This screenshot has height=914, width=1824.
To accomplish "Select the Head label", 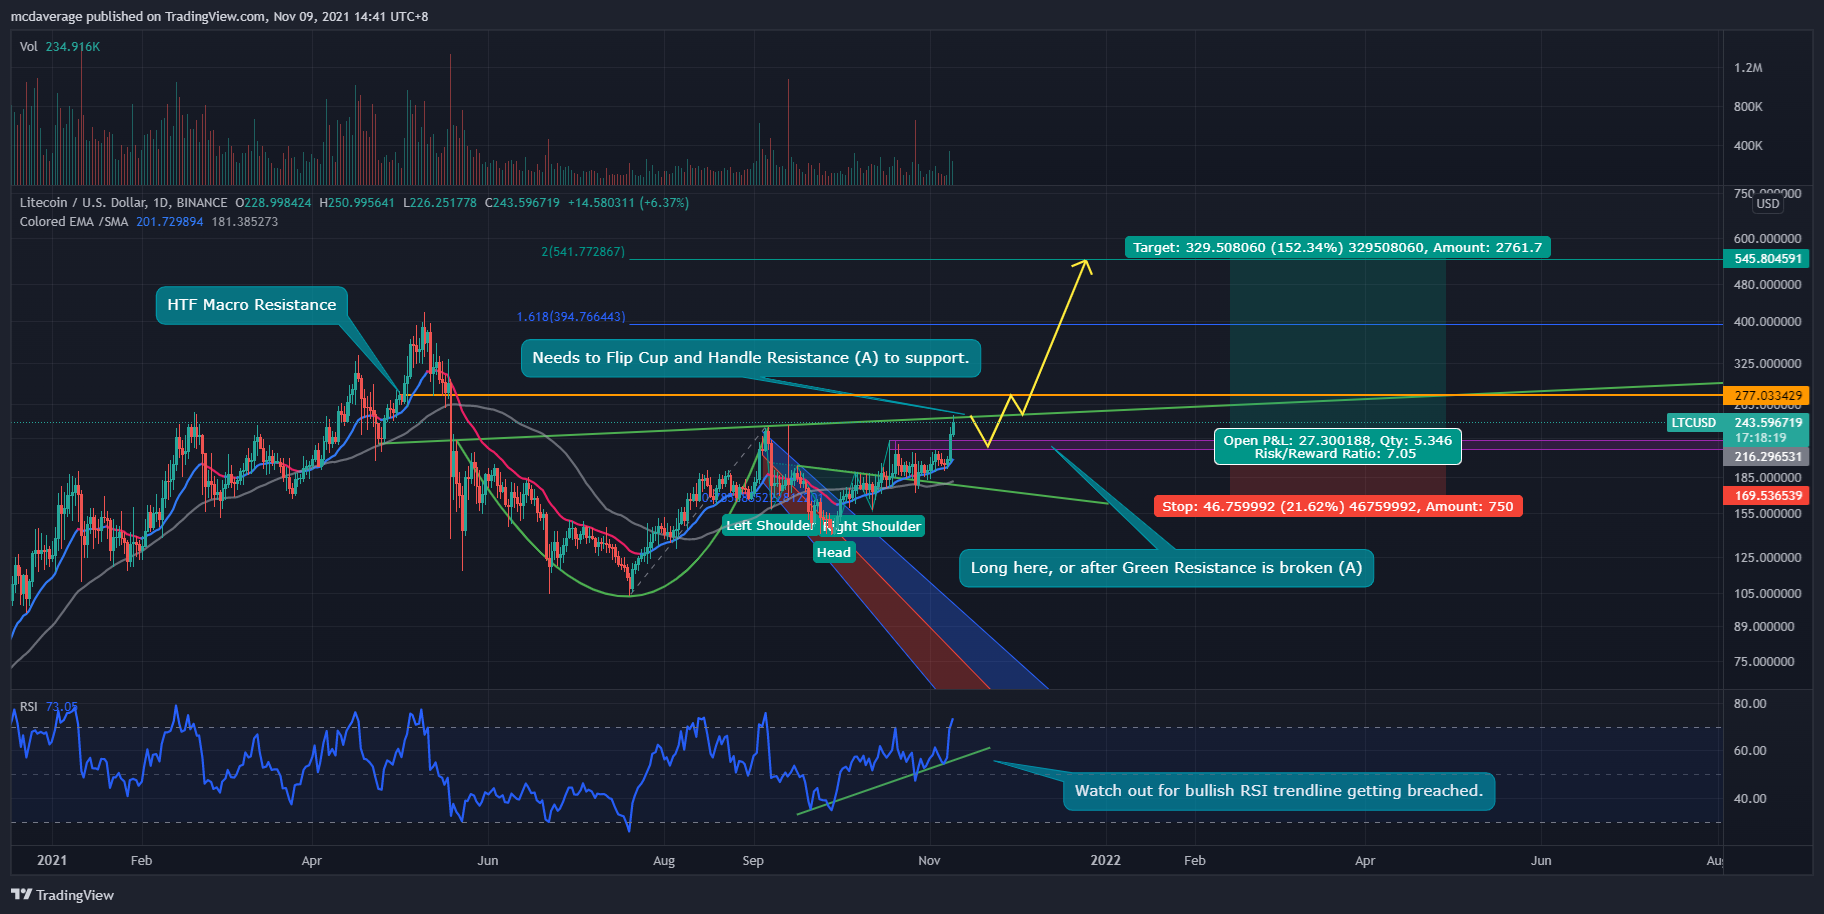I will [833, 552].
